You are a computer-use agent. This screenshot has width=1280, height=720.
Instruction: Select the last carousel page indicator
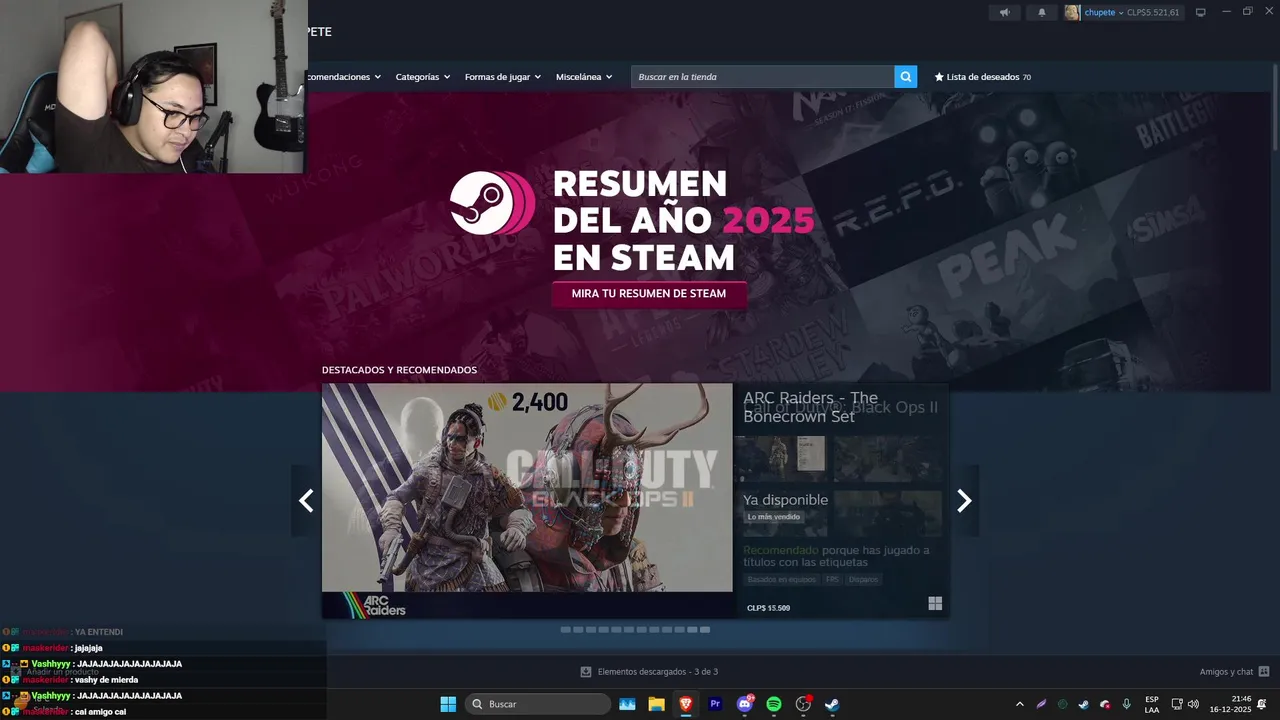pos(705,630)
